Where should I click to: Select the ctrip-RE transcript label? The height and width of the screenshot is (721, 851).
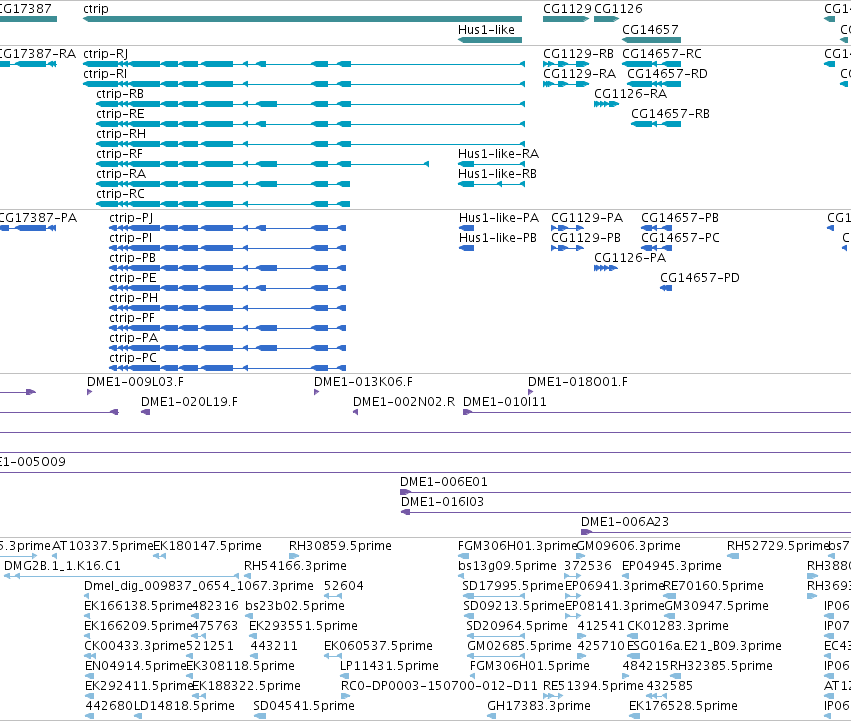tap(120, 114)
